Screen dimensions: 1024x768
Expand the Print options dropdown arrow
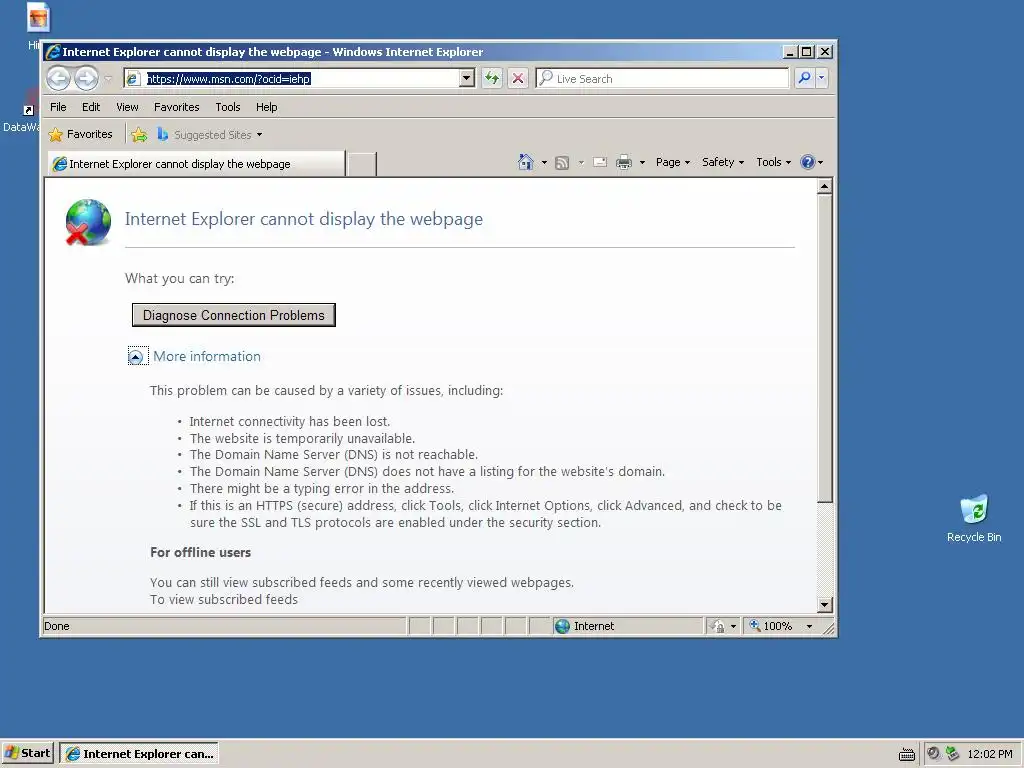coord(642,163)
